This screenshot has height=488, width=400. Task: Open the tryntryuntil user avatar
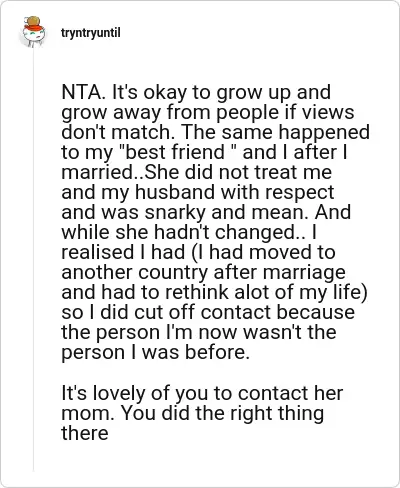tap(33, 32)
